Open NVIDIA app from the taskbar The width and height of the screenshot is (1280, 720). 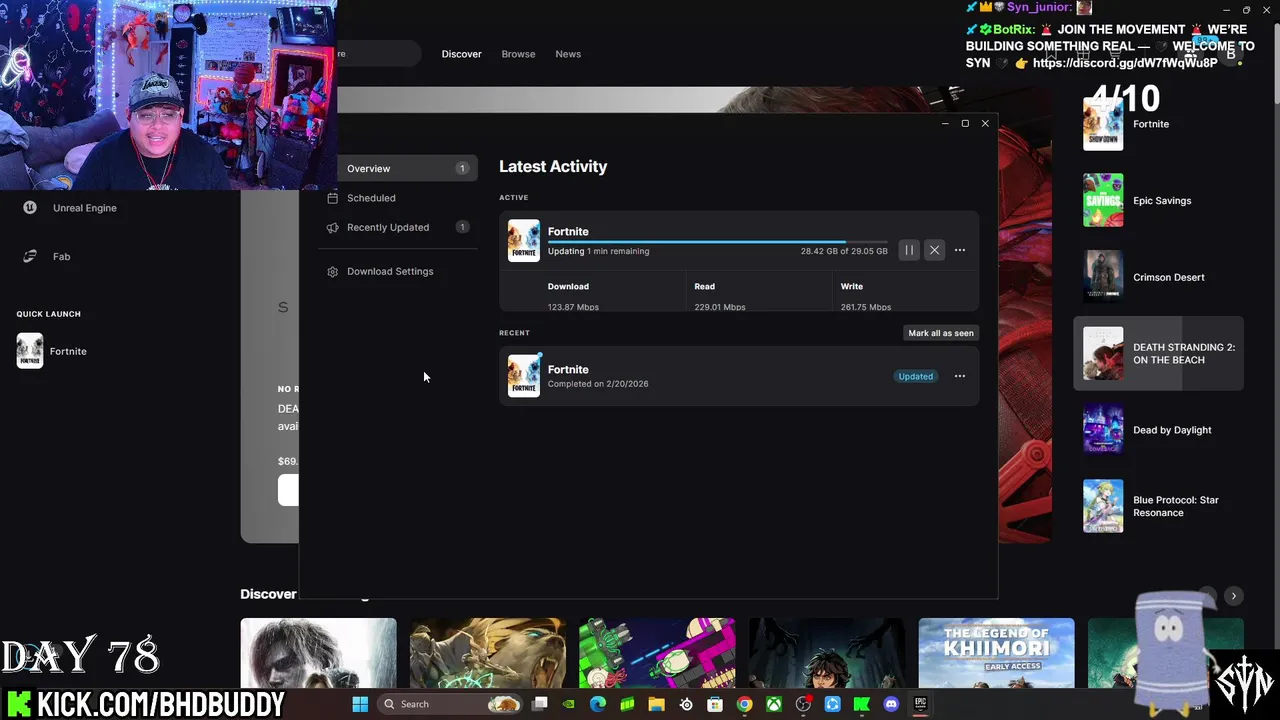[x=569, y=704]
